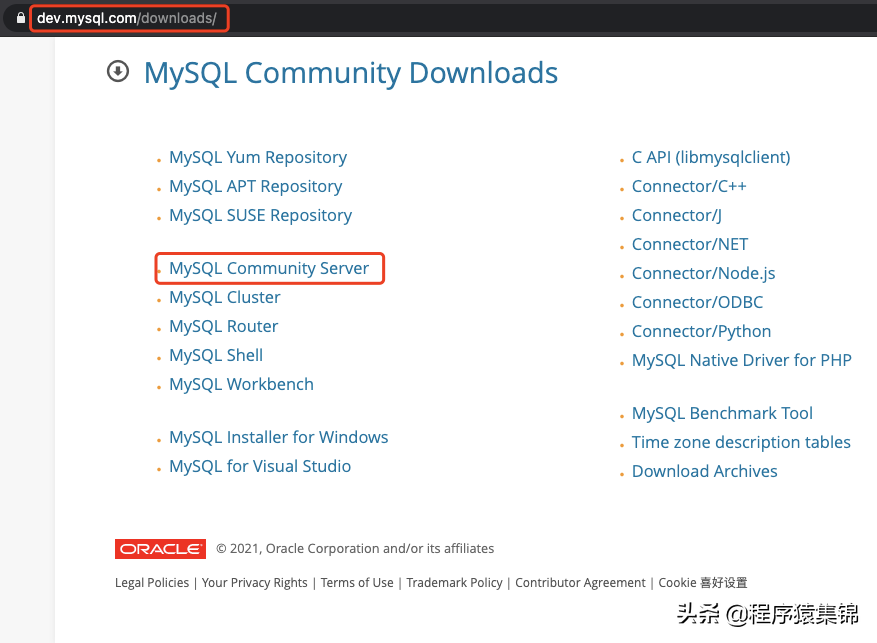Click the lock icon in address bar
Image resolution: width=877 pixels, height=643 pixels.
pos(21,18)
